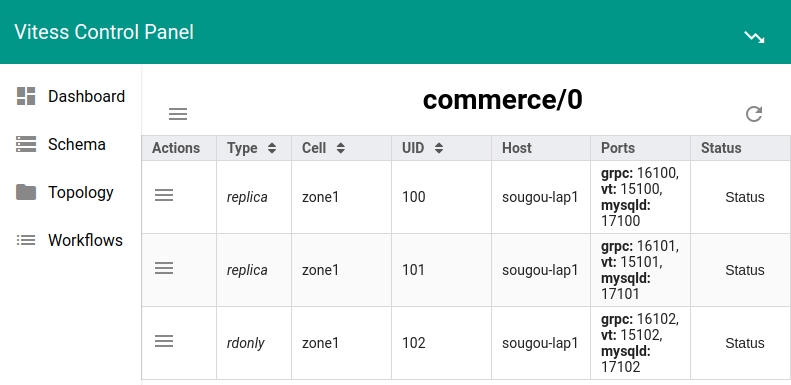Click the refresh icon for commerce/0
The width and height of the screenshot is (791, 385).
(x=754, y=114)
